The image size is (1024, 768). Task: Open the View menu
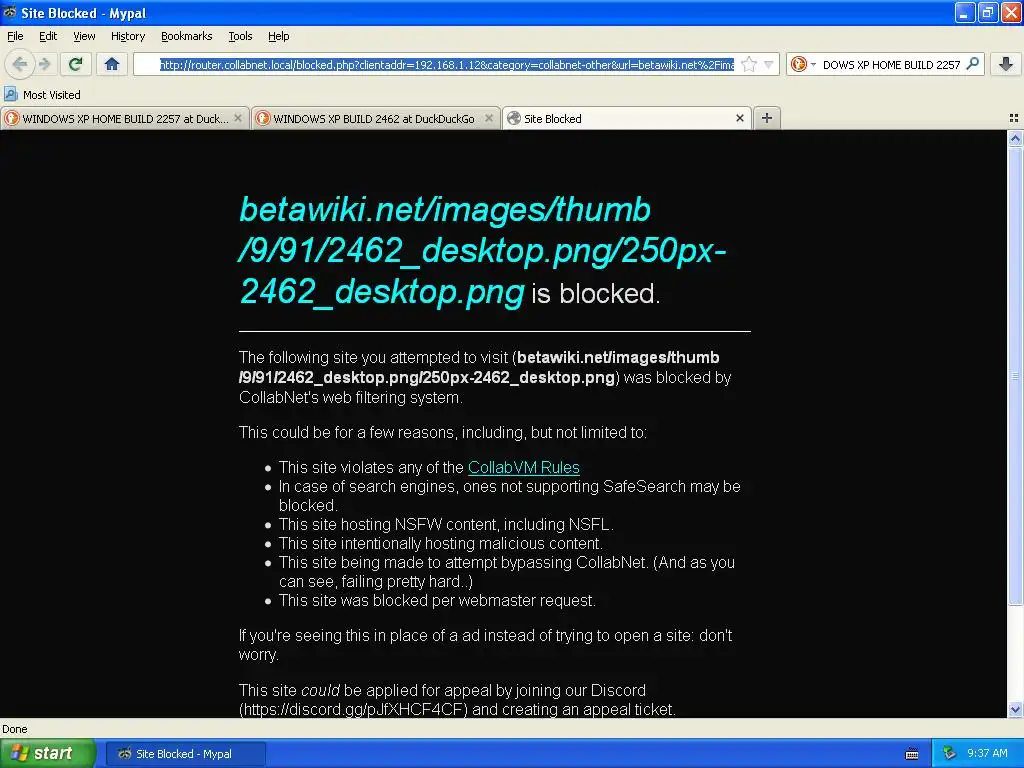tap(84, 36)
